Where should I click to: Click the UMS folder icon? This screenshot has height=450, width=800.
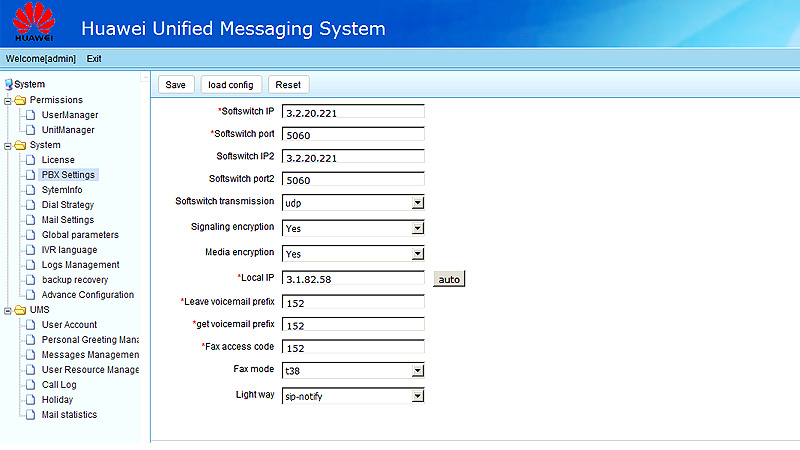click(x=20, y=310)
